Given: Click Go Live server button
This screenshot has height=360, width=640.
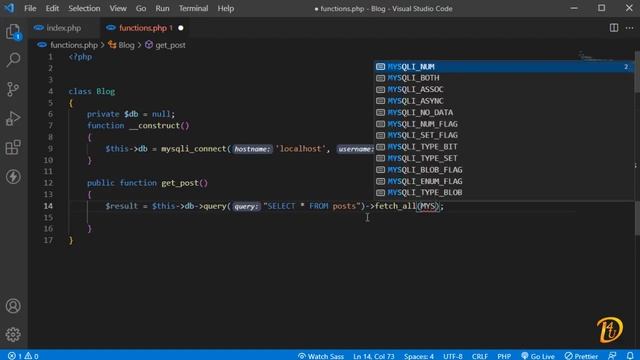Looking at the screenshot, I should 538,356.
